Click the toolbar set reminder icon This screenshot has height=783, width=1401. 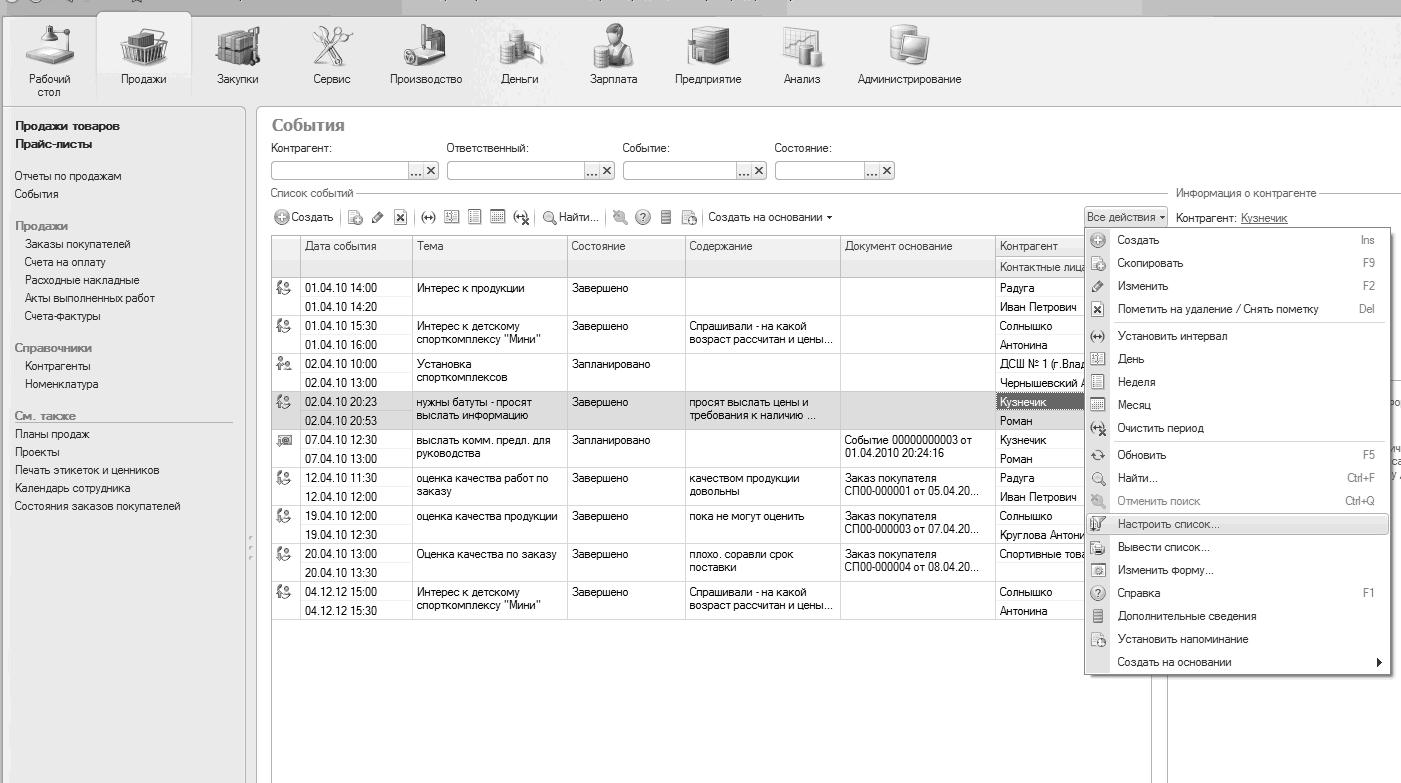(x=689, y=217)
